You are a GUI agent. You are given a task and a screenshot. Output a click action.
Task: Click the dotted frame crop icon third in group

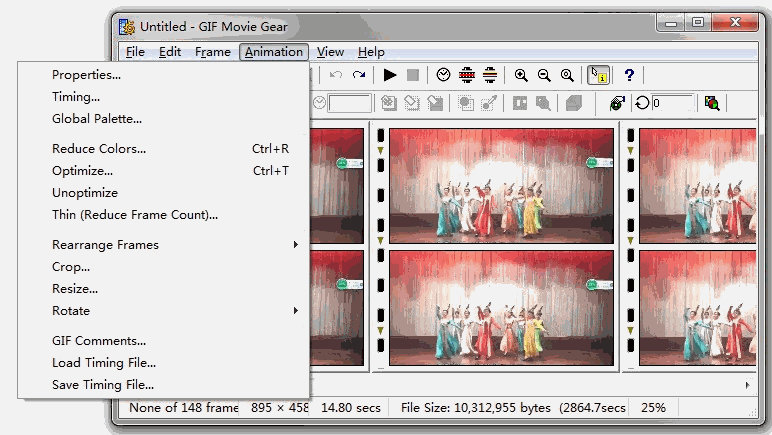point(435,103)
